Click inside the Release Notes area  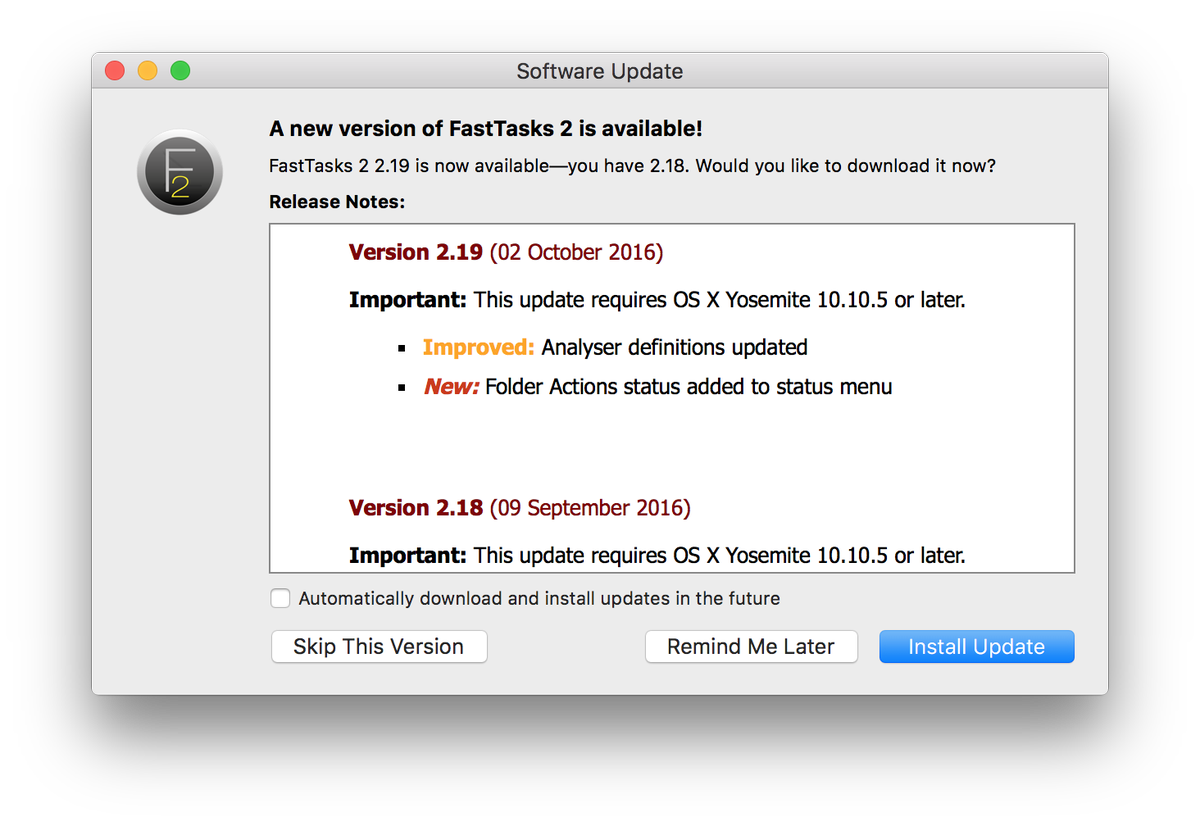(x=672, y=440)
